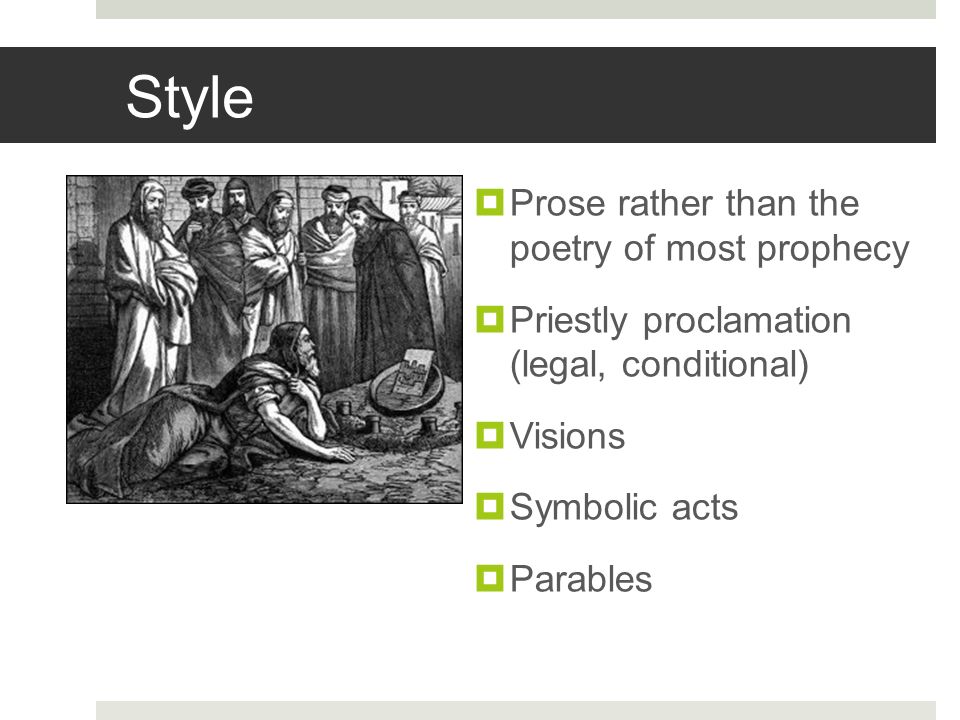Click the green bullet beside Prose rather than
The image size is (960, 720).
489,202
